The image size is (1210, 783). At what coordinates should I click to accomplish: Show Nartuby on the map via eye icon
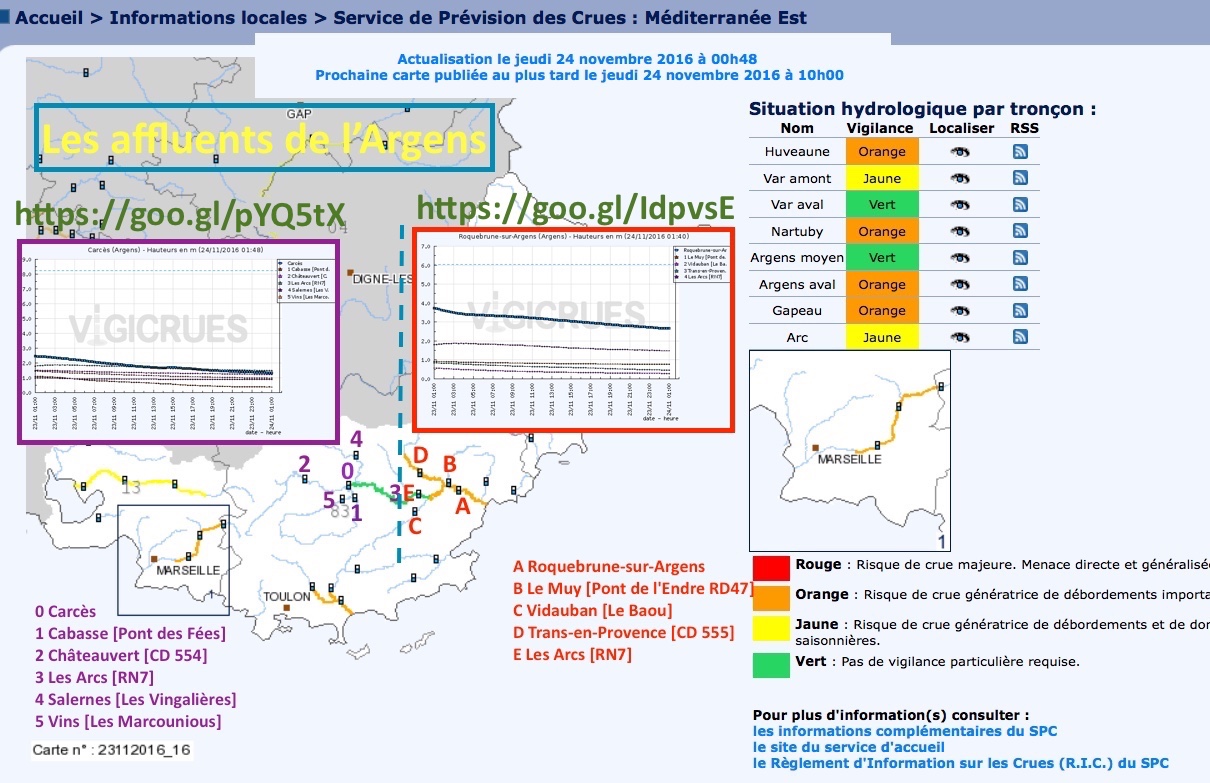[x=961, y=231]
